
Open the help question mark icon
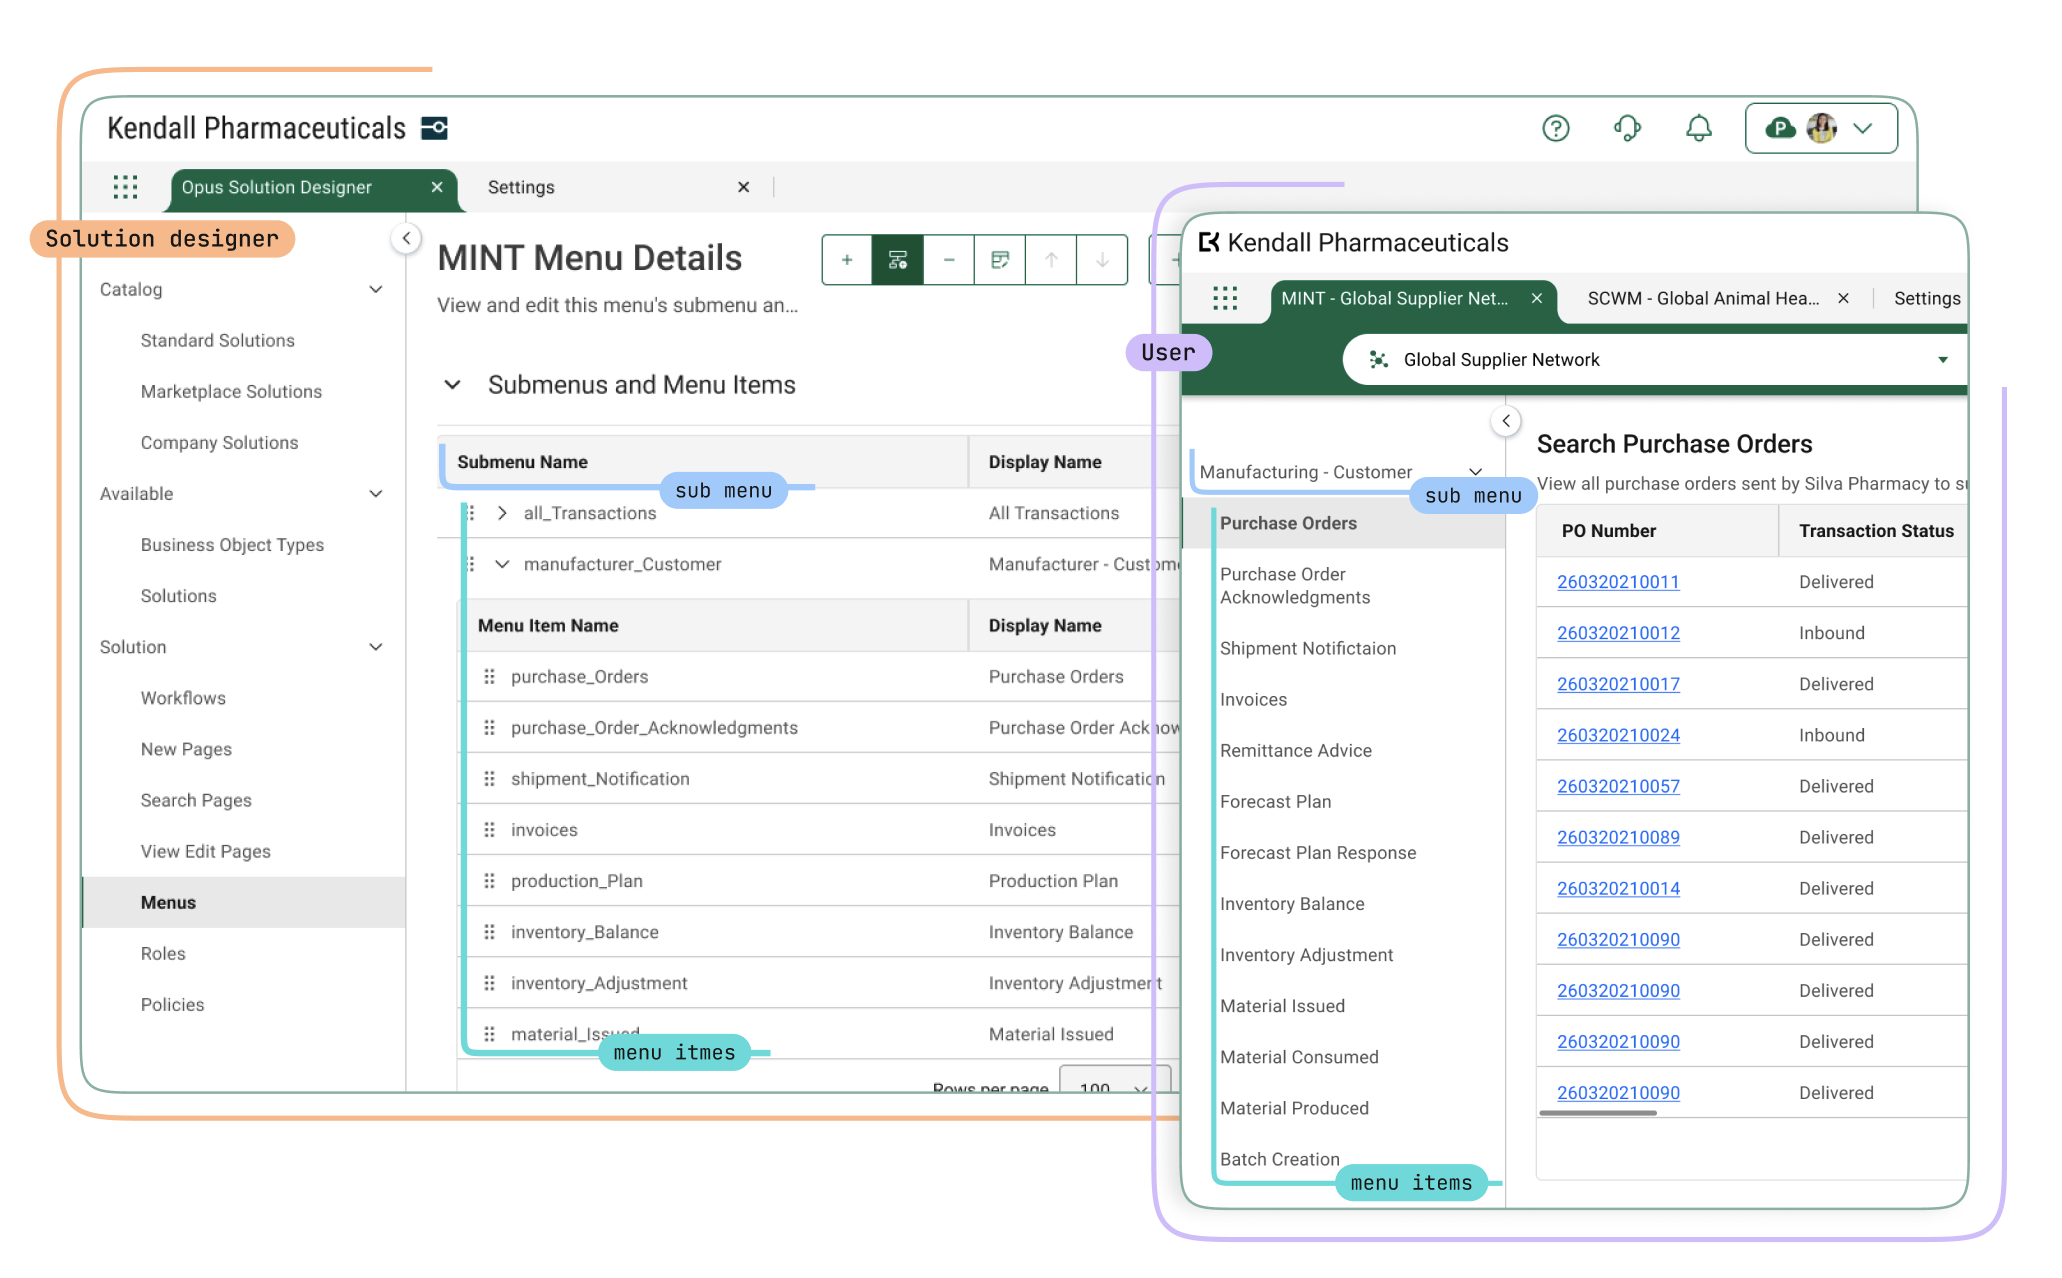1555,128
